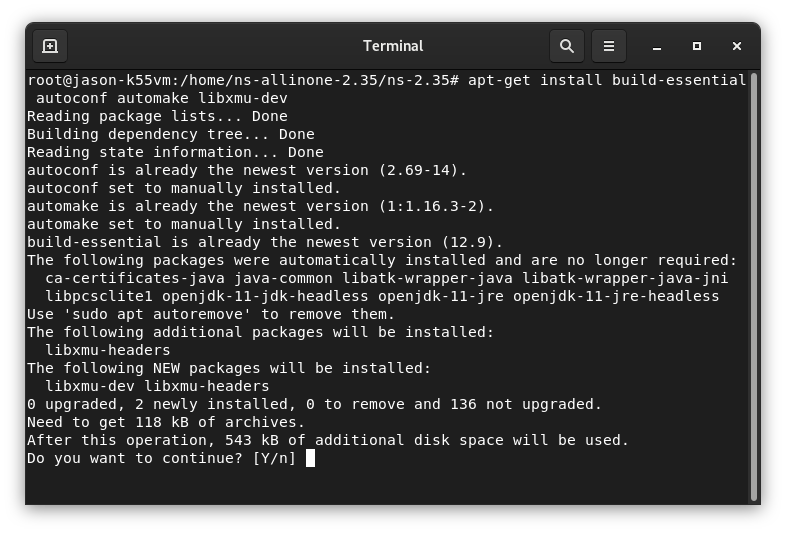Viewport: 786px width, 533px height.
Task: Click the 'libxmu-dev libxmu-headers' package line
Action: click(x=157, y=387)
